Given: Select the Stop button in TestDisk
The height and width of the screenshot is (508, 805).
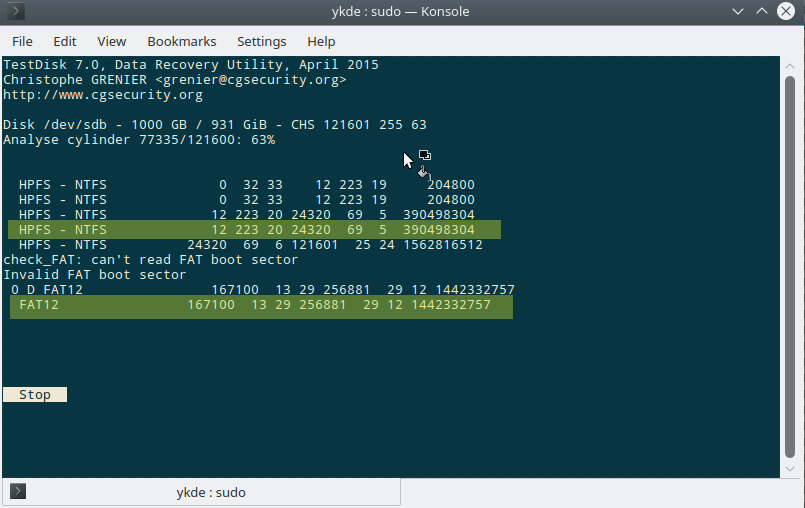Looking at the screenshot, I should click(x=35, y=394).
